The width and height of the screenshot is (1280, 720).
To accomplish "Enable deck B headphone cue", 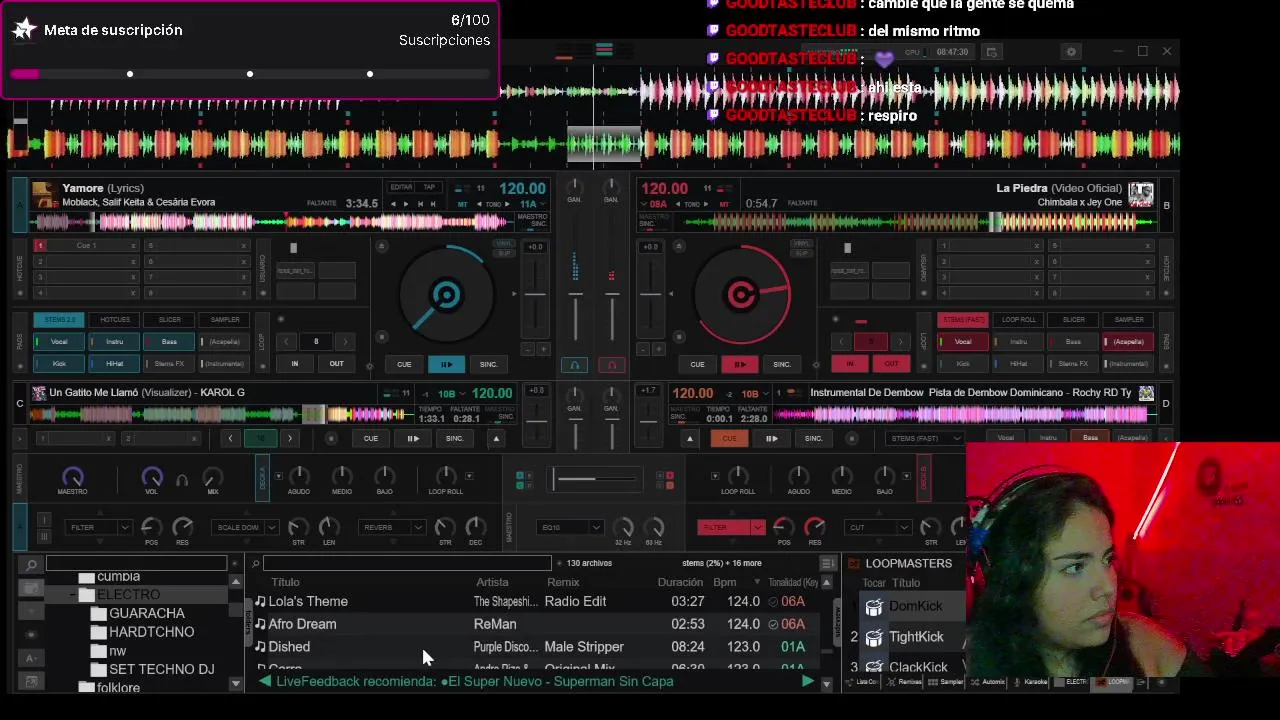I will pyautogui.click(x=612, y=366).
